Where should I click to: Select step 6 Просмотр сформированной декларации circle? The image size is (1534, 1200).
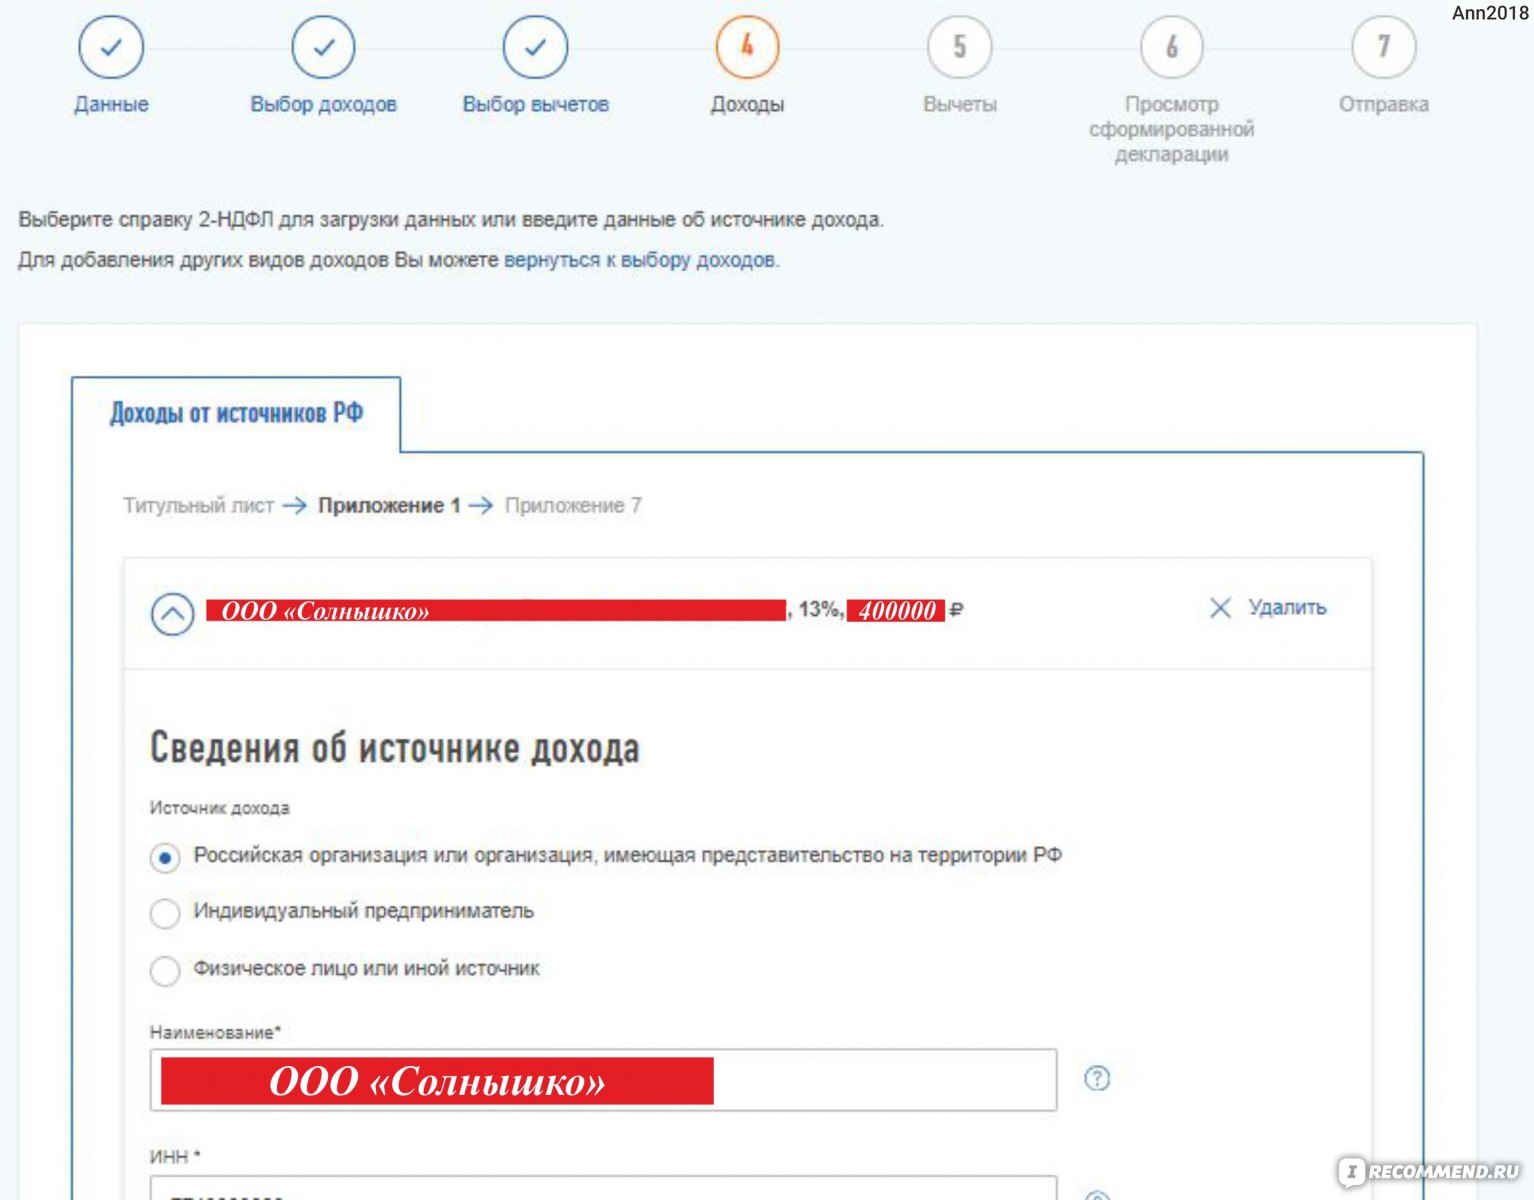(x=1172, y=46)
